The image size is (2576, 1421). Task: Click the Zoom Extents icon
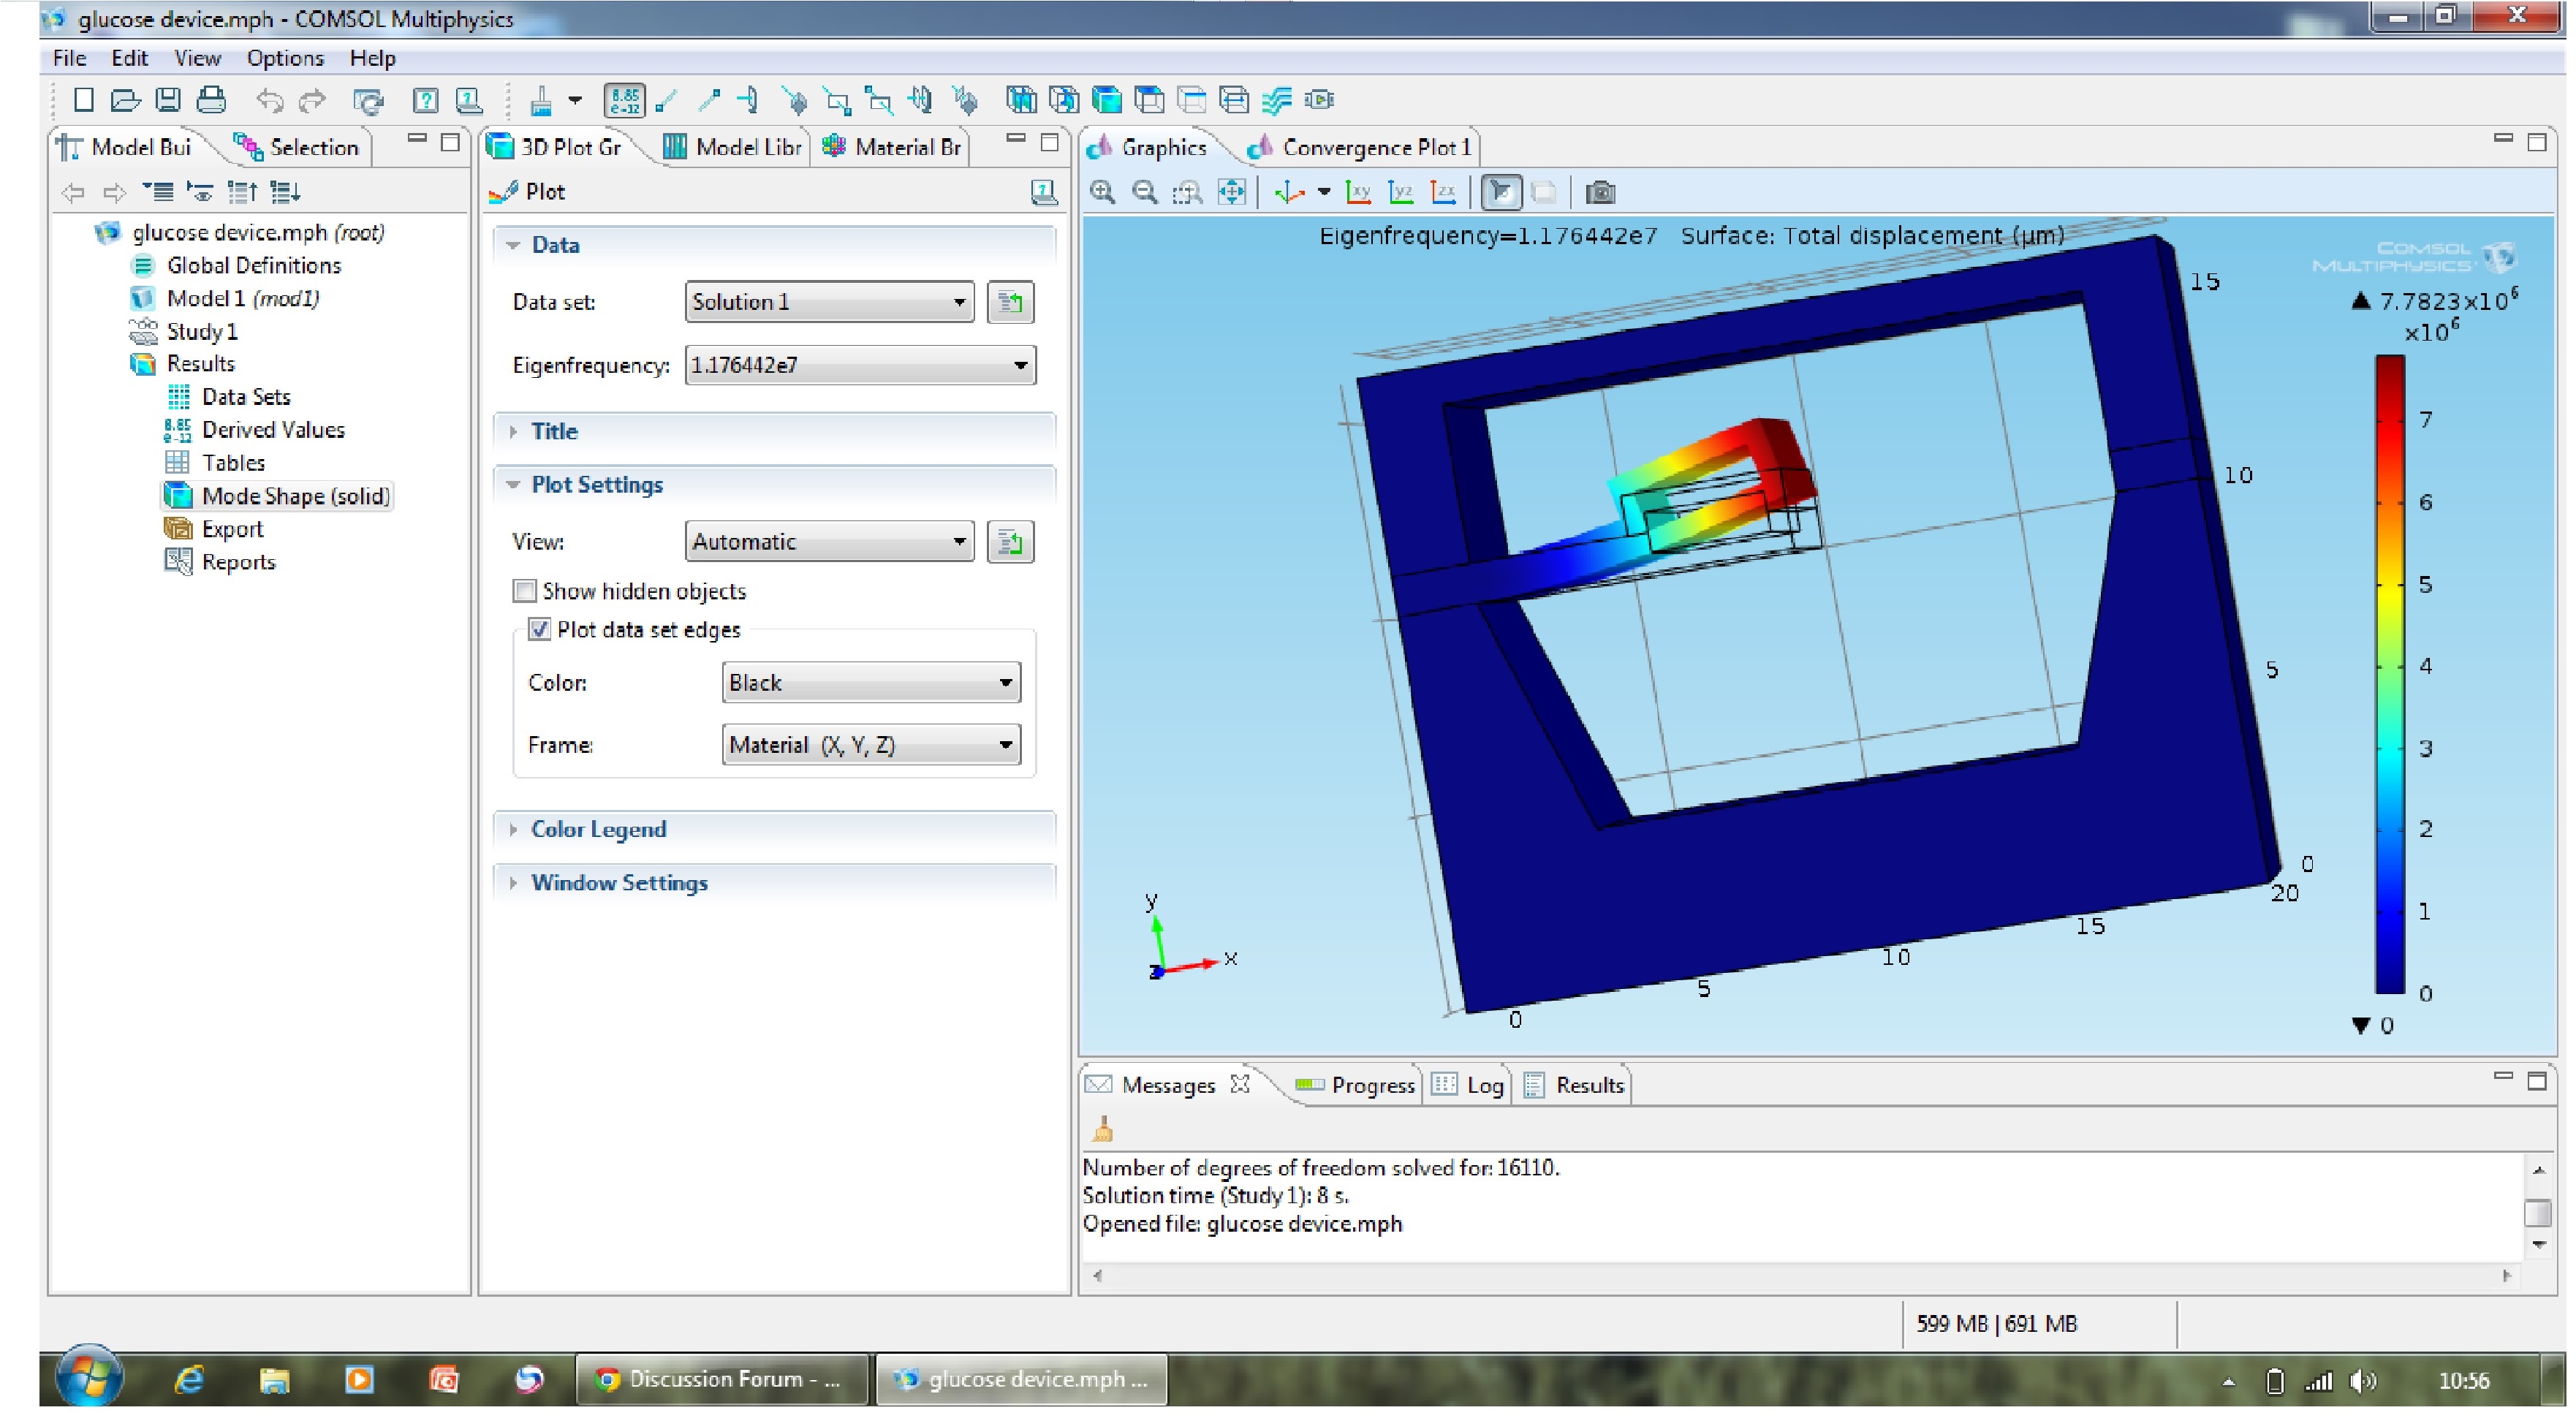[x=1231, y=192]
